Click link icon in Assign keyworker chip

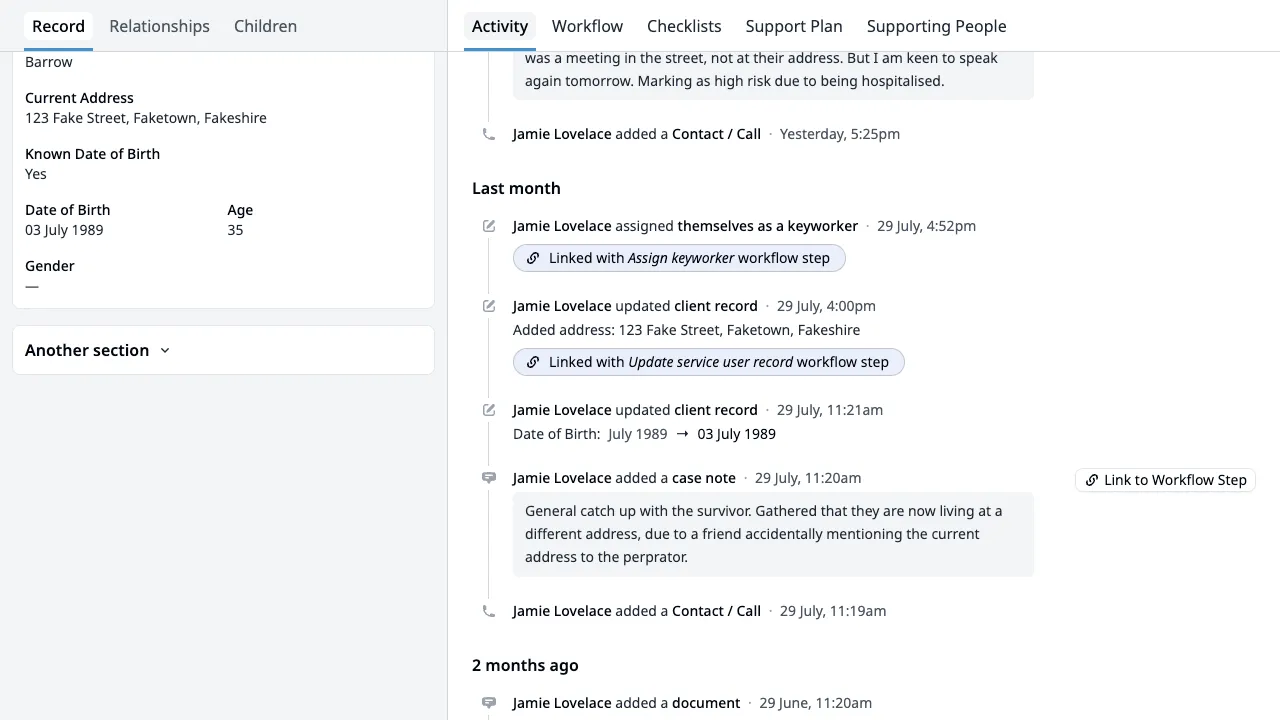coord(533,258)
